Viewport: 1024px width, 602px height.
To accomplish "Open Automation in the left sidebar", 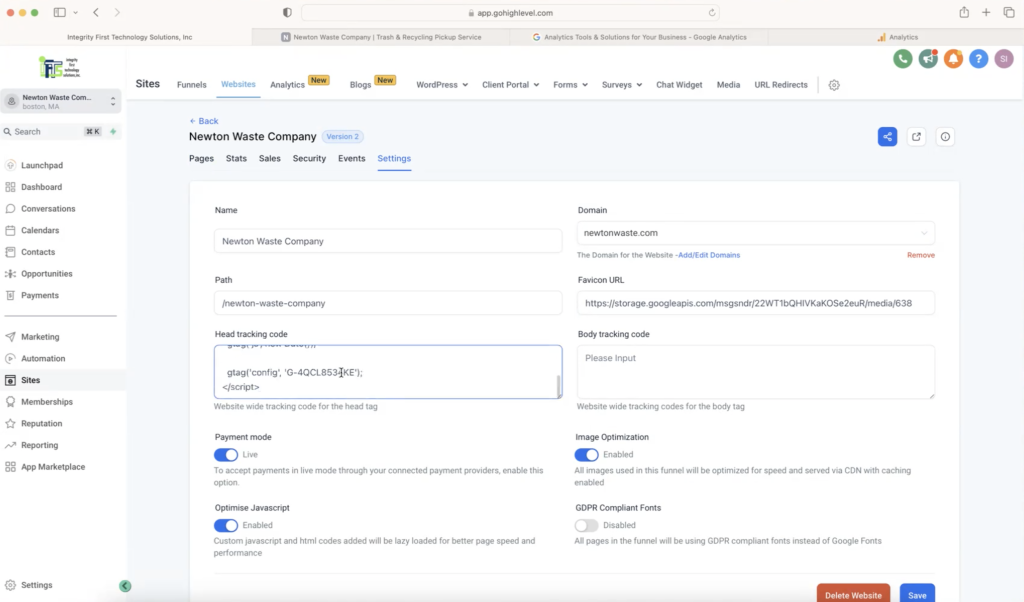I will [43, 359].
